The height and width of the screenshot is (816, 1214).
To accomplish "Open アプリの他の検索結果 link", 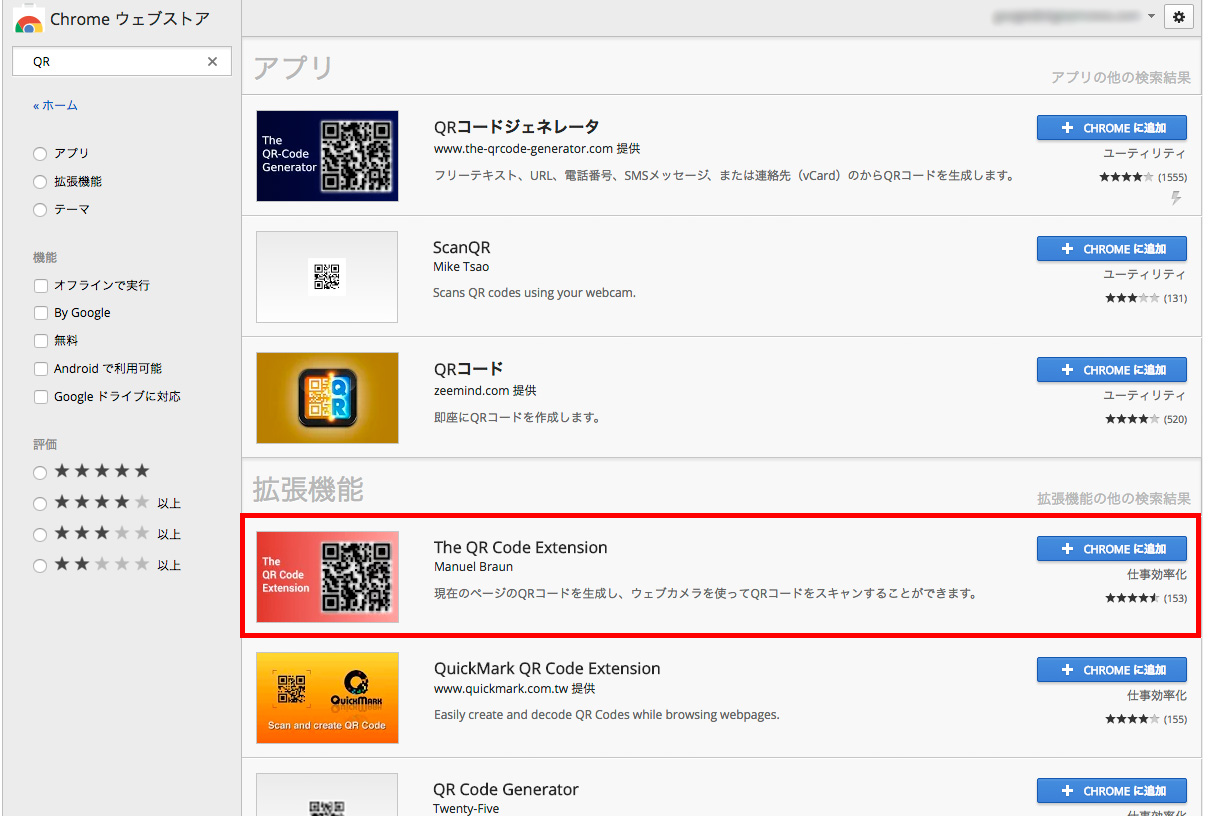I will click(1120, 78).
